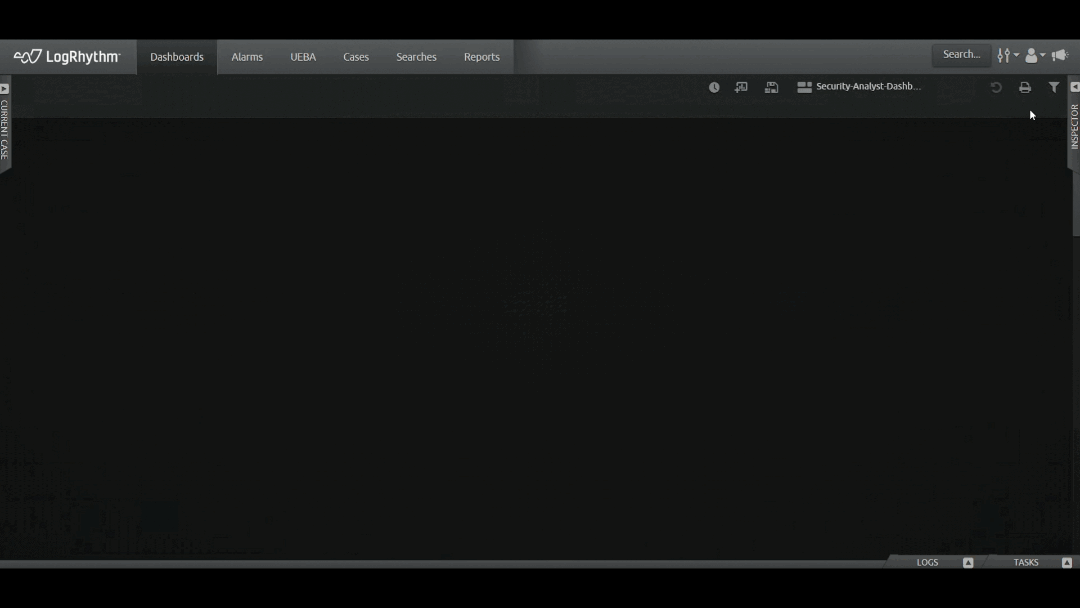This screenshot has height=608, width=1080.
Task: Click the Search box
Action: click(x=961, y=55)
